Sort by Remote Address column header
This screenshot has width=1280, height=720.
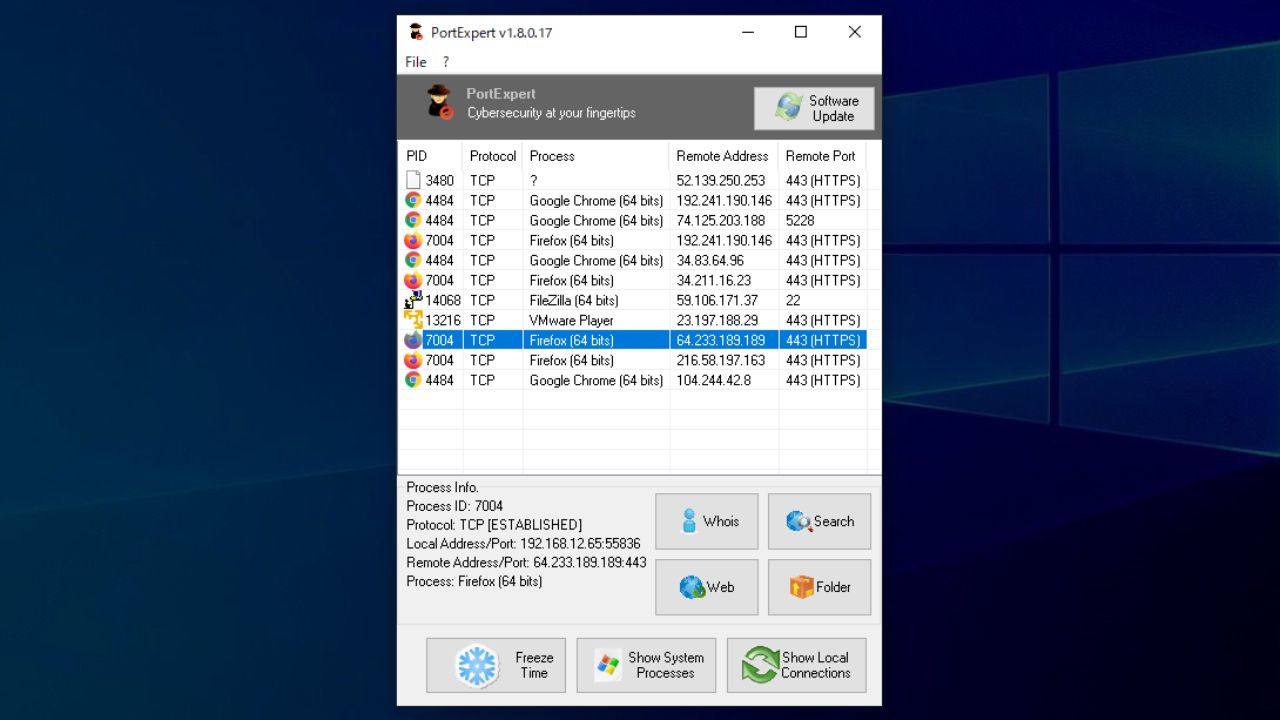point(724,156)
